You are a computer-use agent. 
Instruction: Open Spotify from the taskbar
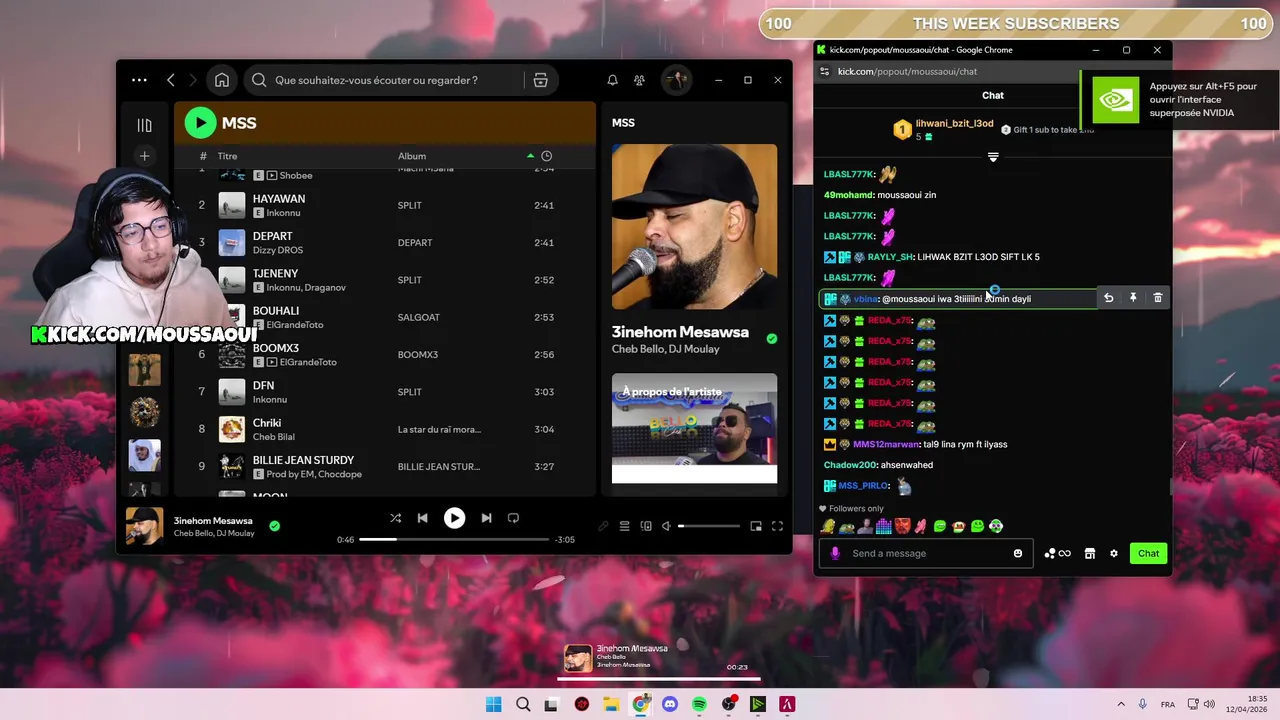coord(699,704)
